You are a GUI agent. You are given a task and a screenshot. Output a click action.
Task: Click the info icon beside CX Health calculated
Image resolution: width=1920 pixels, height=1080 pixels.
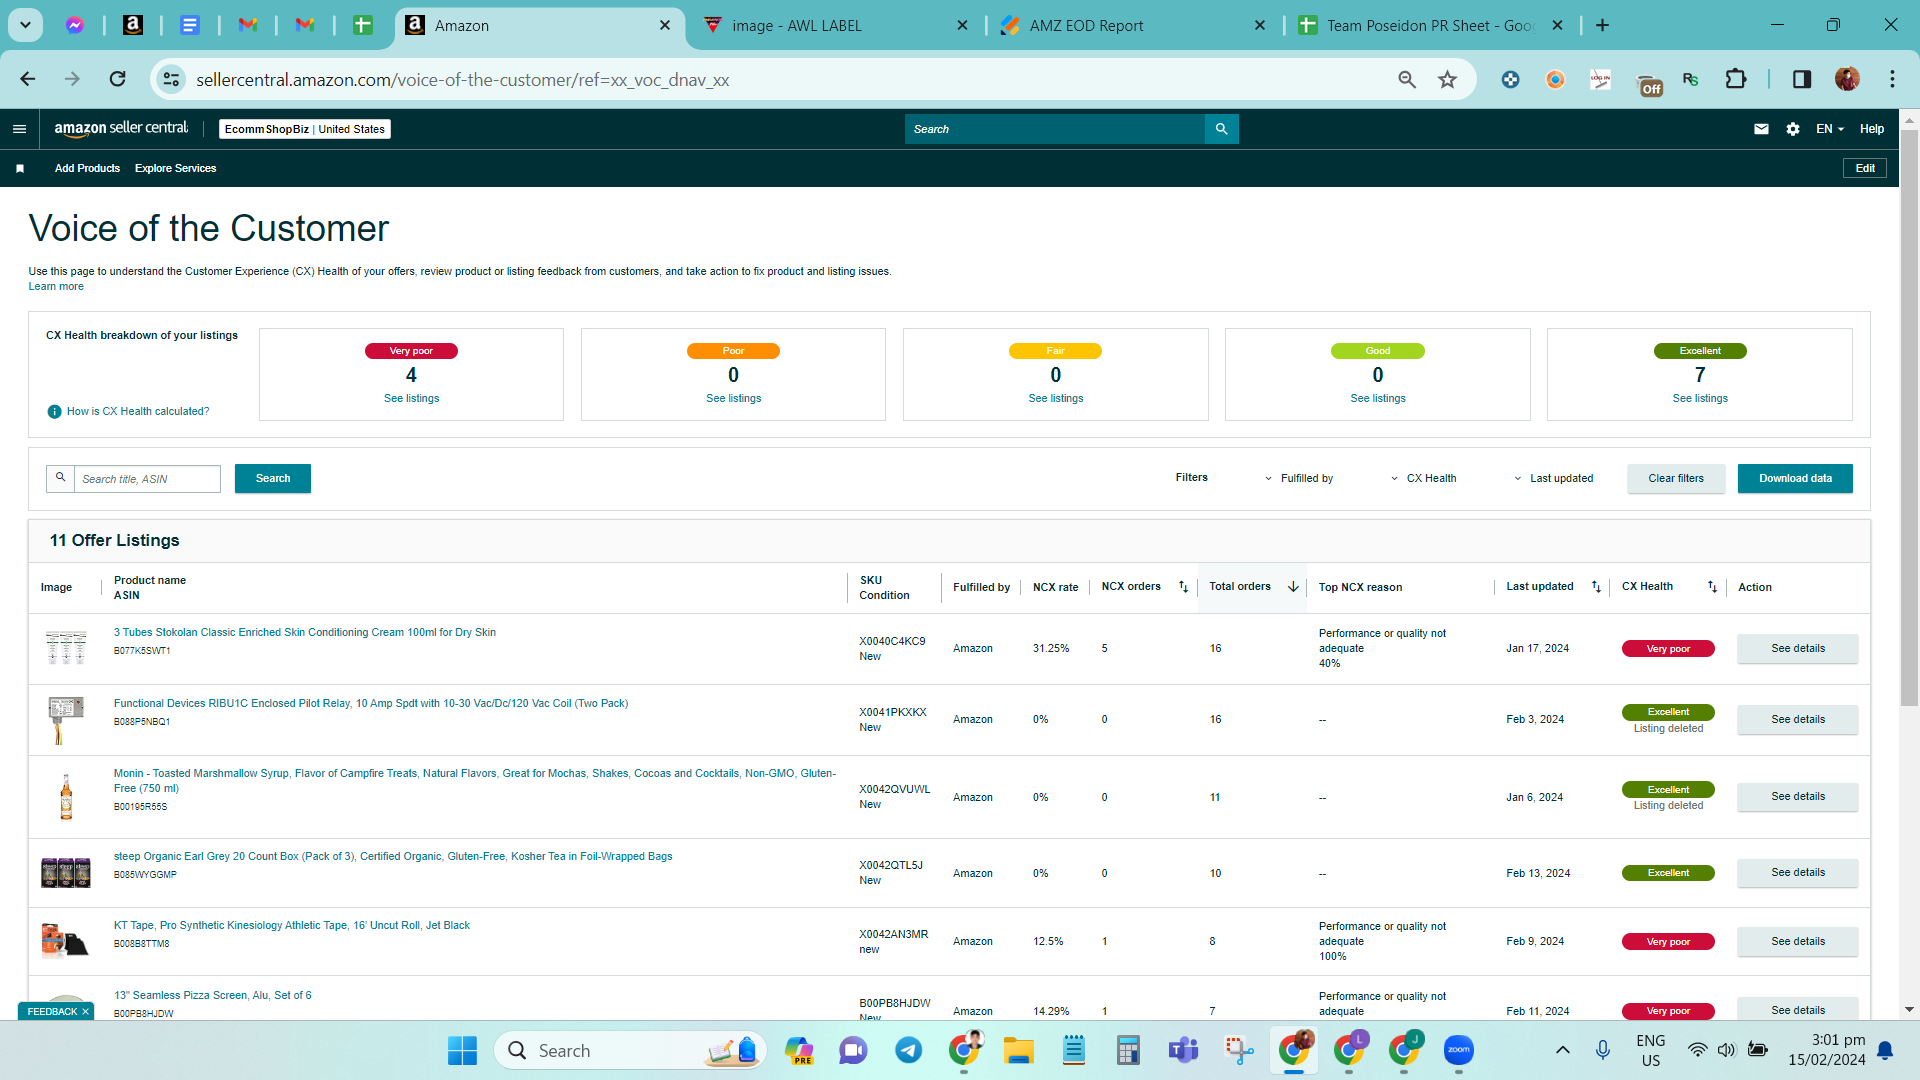click(x=55, y=412)
